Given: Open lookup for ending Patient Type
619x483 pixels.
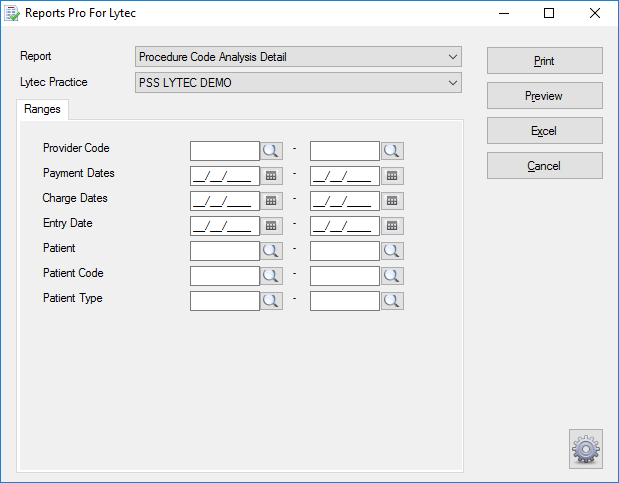Looking at the screenshot, I should click(392, 301).
